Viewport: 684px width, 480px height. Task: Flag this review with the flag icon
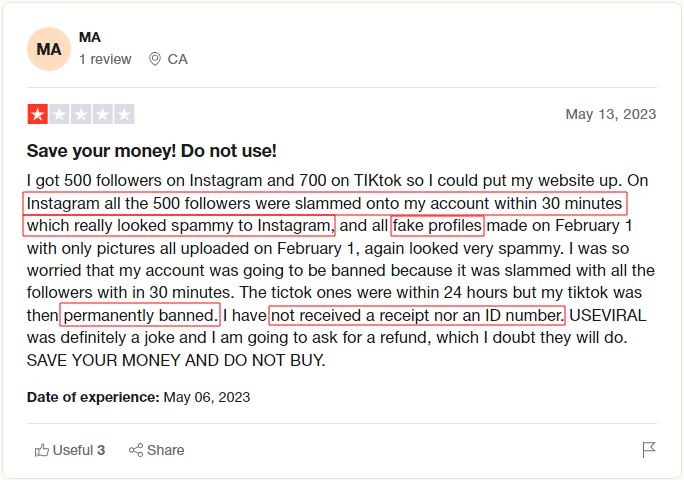pos(649,450)
